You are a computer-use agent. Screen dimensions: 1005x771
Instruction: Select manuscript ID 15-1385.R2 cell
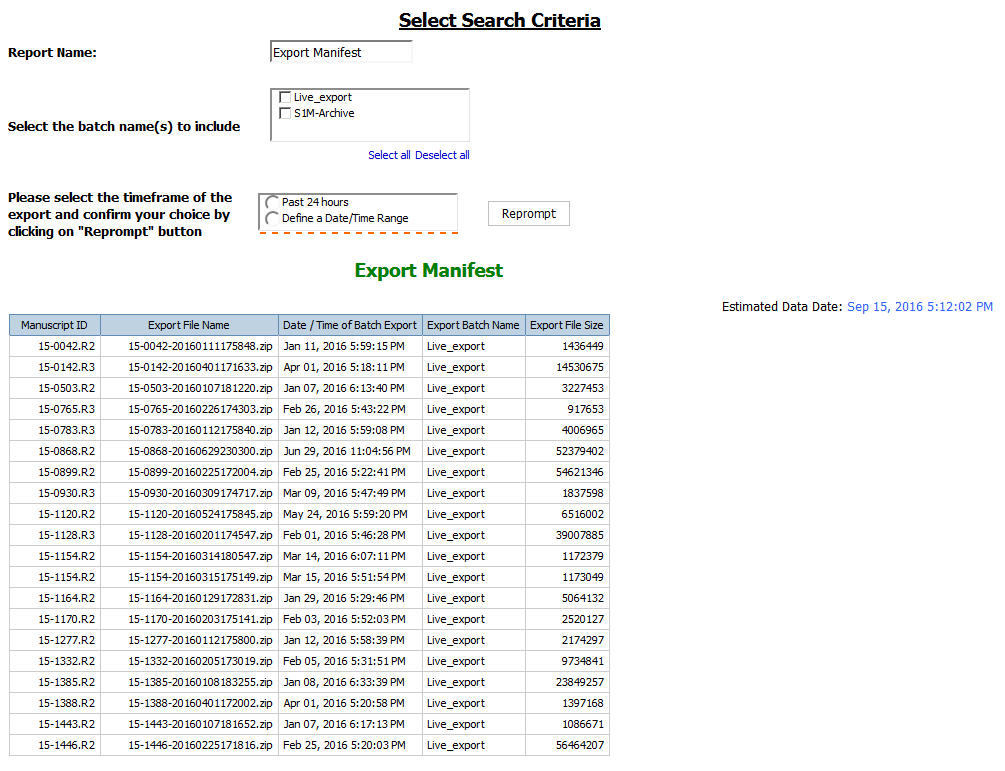point(55,683)
